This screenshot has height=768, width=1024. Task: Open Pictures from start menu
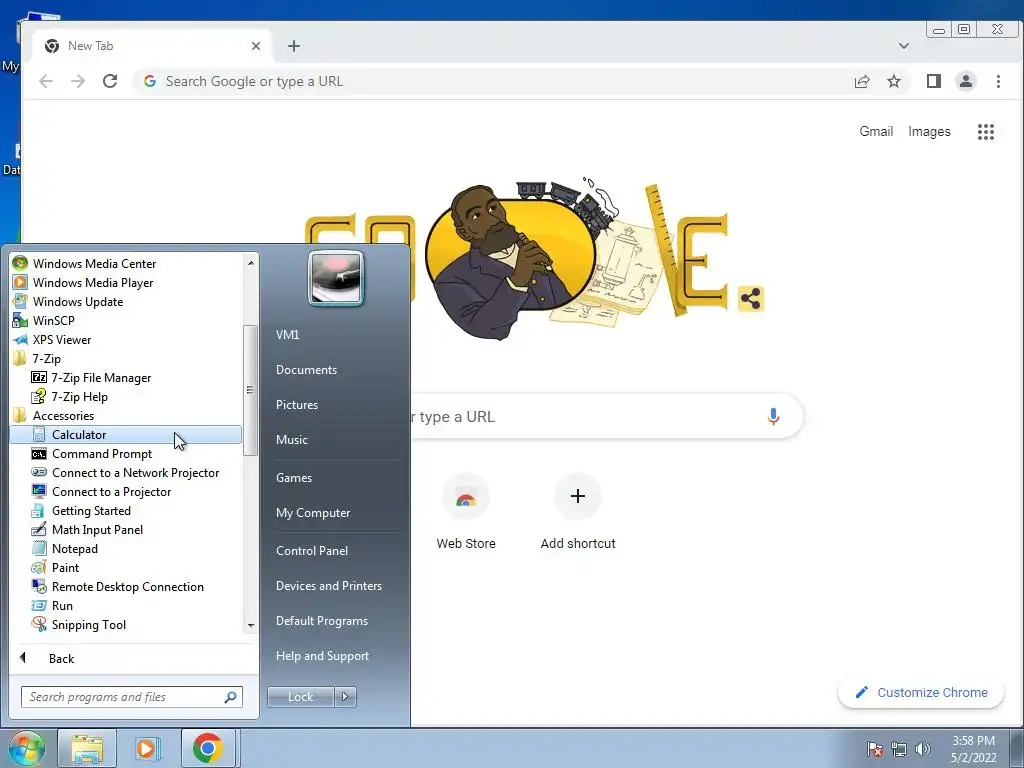(x=297, y=405)
